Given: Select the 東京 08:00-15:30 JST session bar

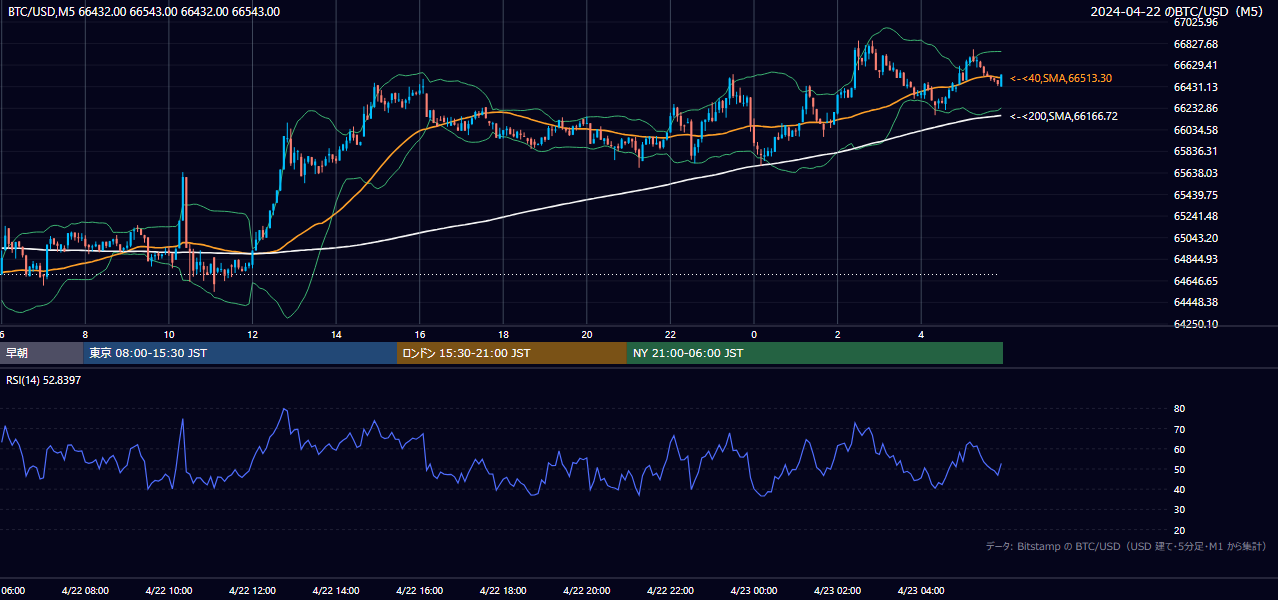Looking at the screenshot, I should 241,353.
